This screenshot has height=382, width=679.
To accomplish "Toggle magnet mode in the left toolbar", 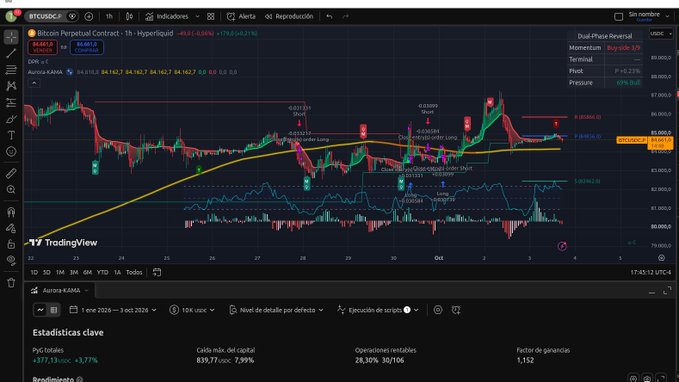I will (x=11, y=212).
